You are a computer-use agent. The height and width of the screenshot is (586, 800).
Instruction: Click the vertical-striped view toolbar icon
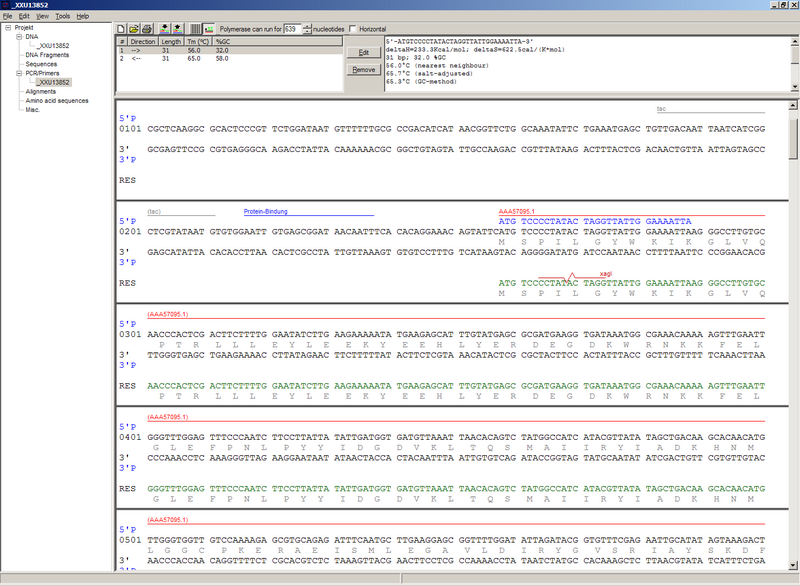(195, 29)
